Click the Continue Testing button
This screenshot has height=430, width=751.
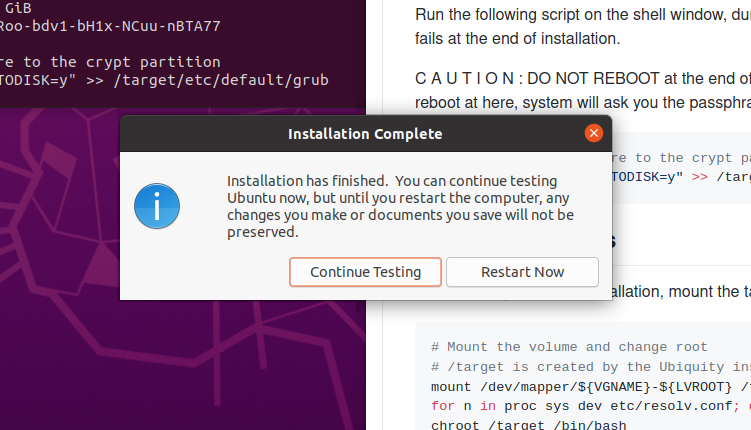pyautogui.click(x=364, y=272)
